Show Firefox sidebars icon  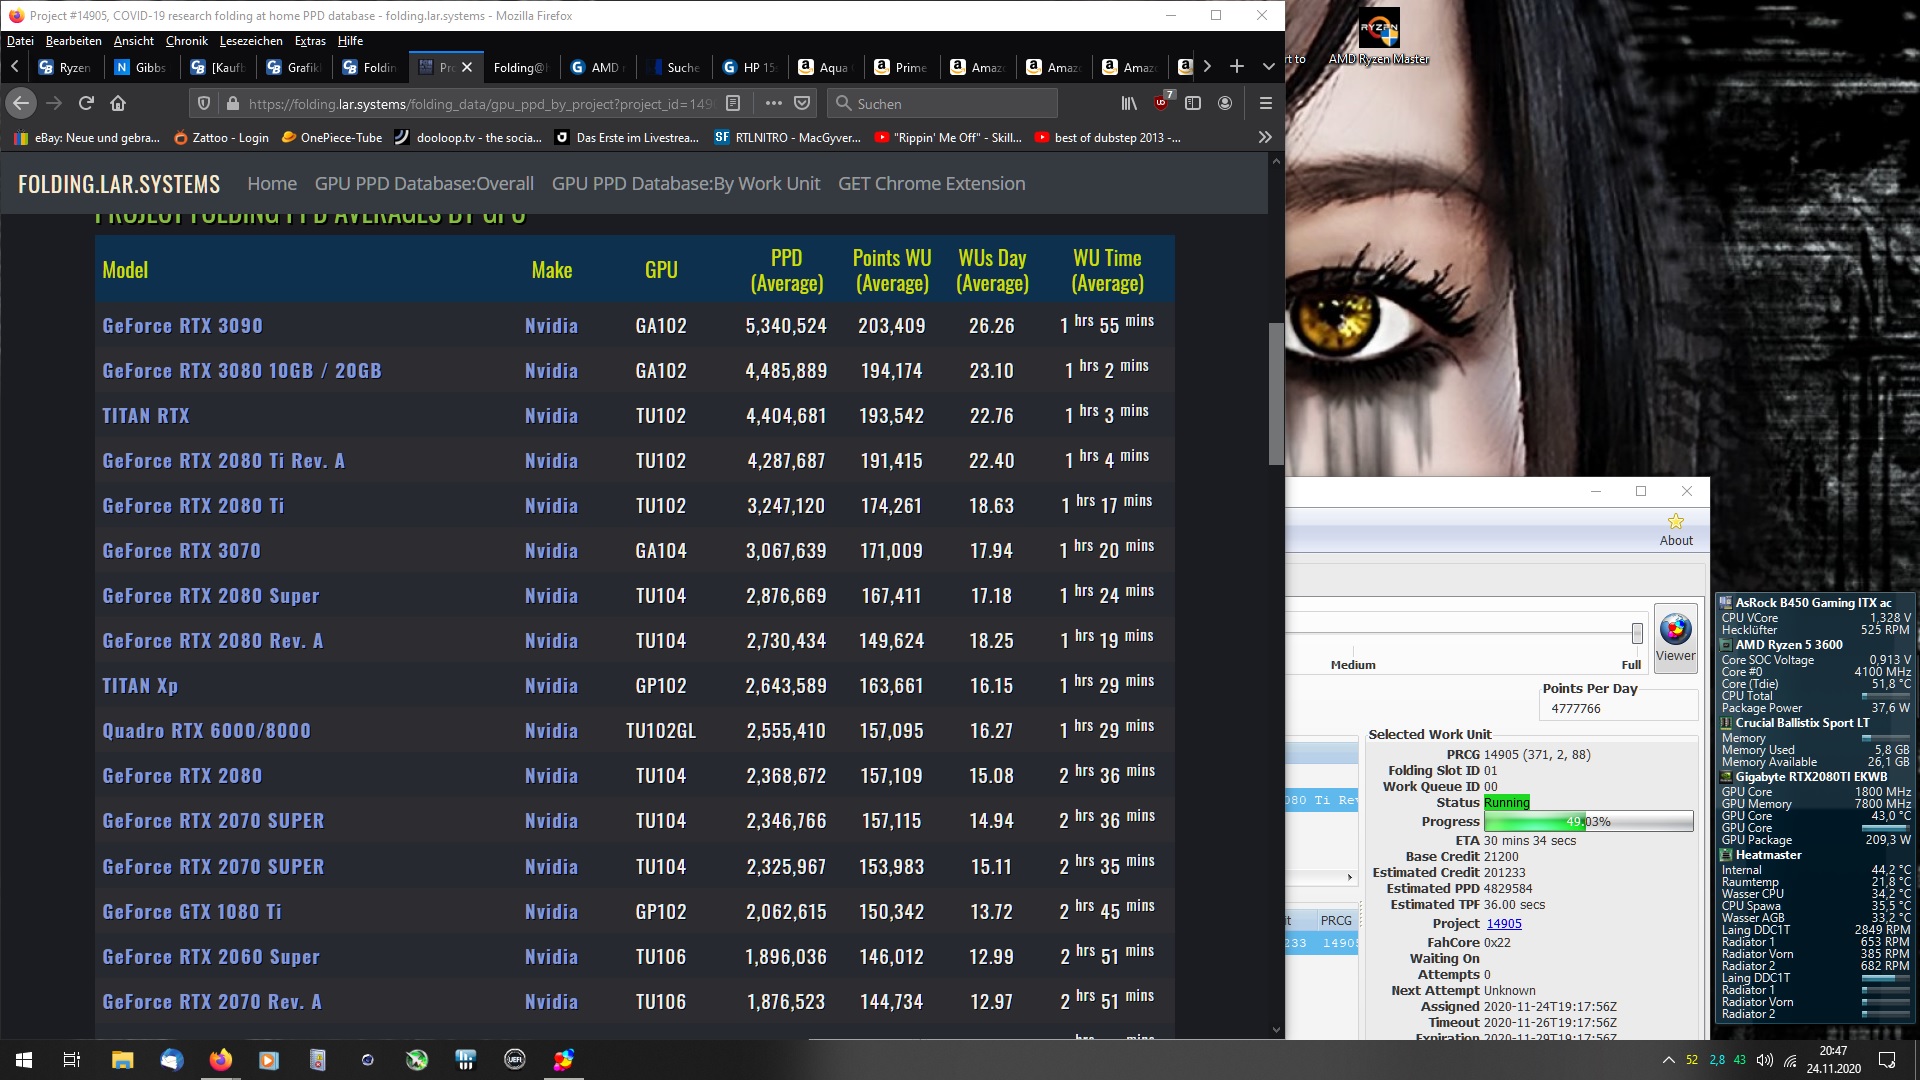click(x=1193, y=103)
